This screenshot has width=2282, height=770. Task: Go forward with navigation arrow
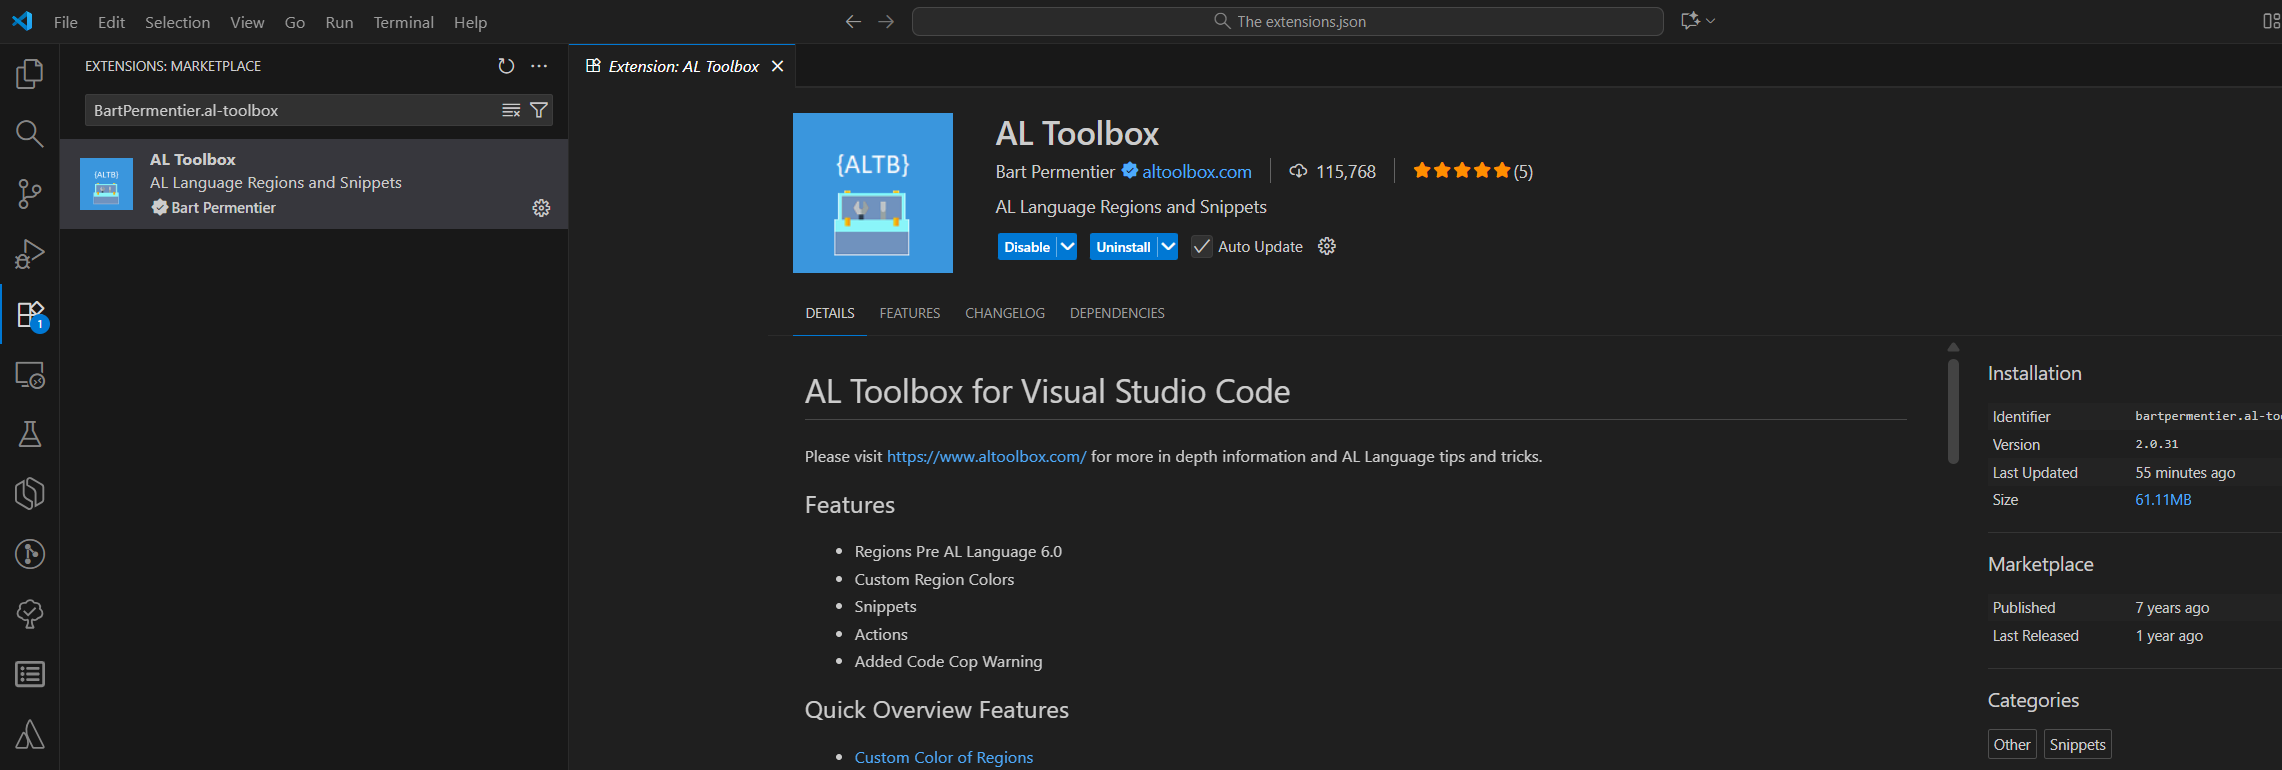[886, 21]
